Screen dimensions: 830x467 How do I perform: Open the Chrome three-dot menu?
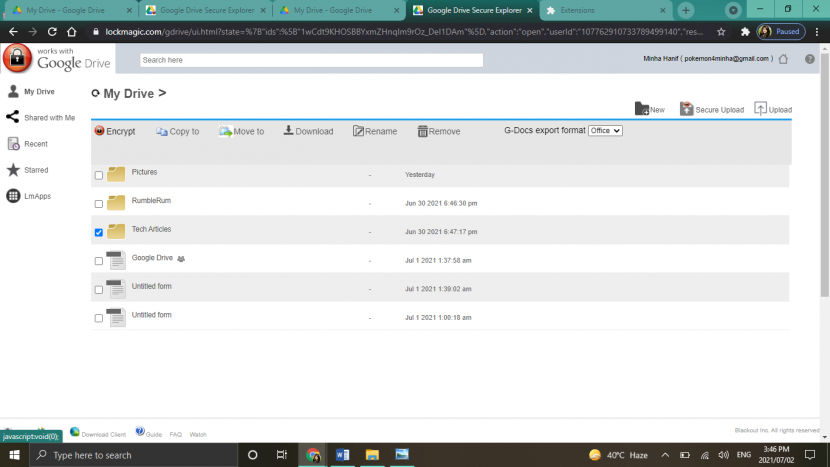[817, 32]
